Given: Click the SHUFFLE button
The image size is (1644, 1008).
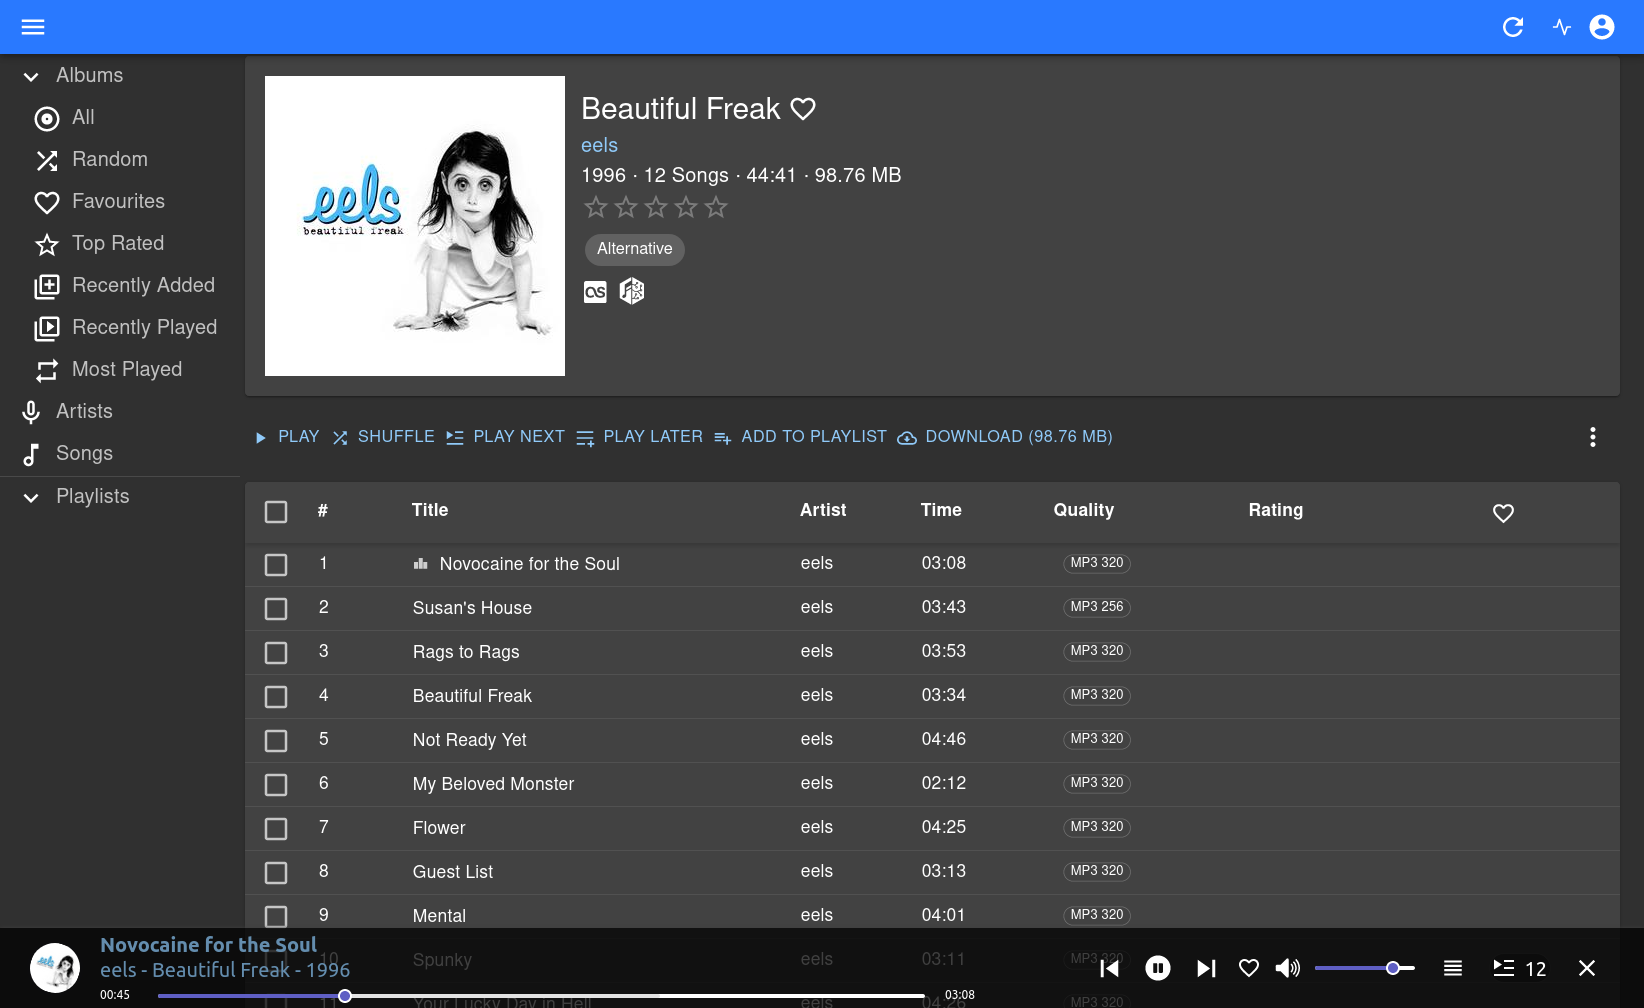Looking at the screenshot, I should click(x=384, y=437).
